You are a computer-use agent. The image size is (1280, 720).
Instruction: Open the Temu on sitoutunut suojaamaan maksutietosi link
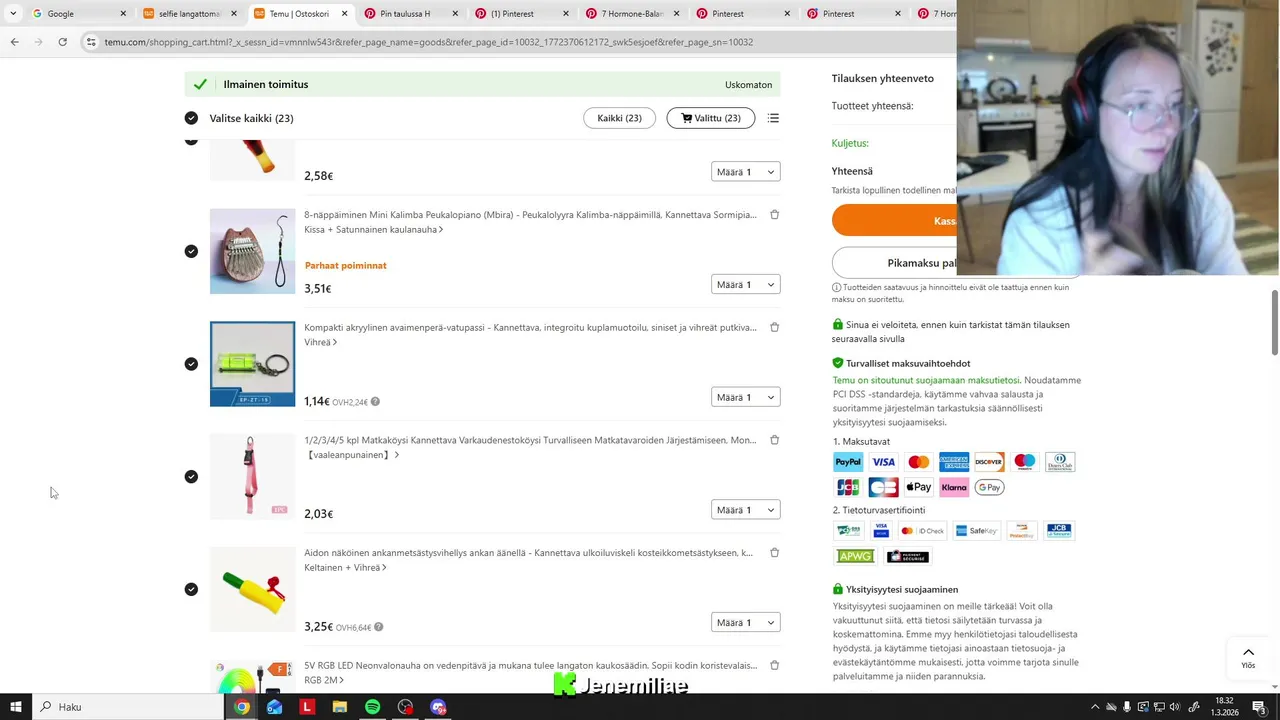(927, 380)
